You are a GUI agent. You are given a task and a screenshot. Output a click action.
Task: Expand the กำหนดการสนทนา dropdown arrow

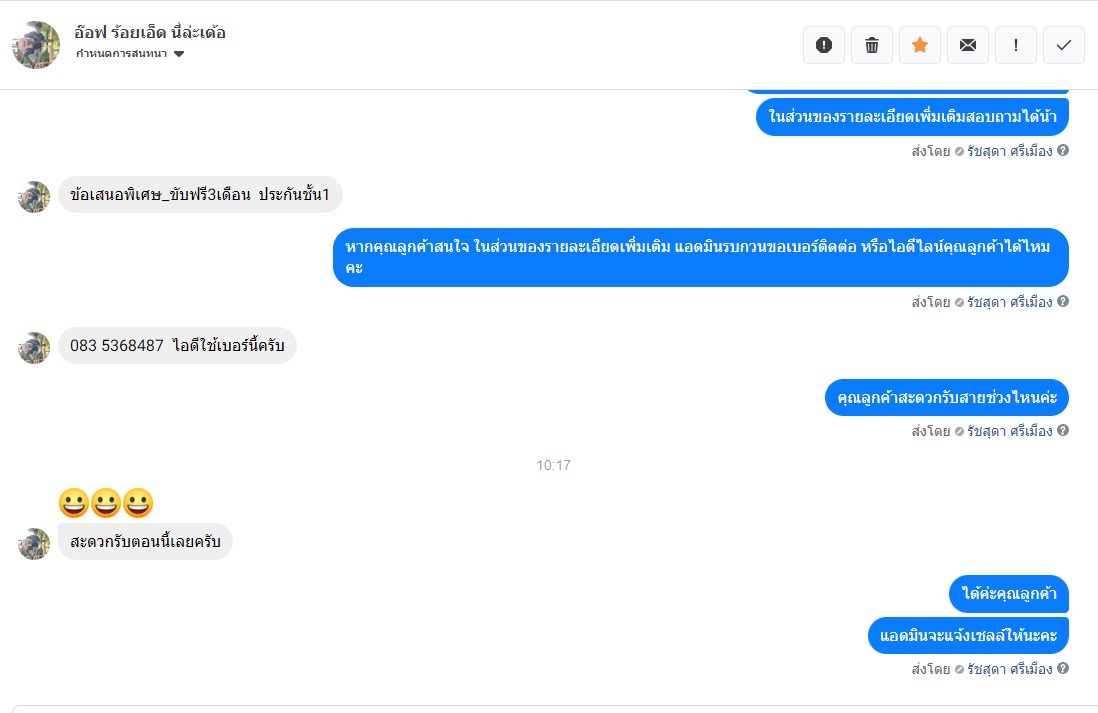click(179, 54)
